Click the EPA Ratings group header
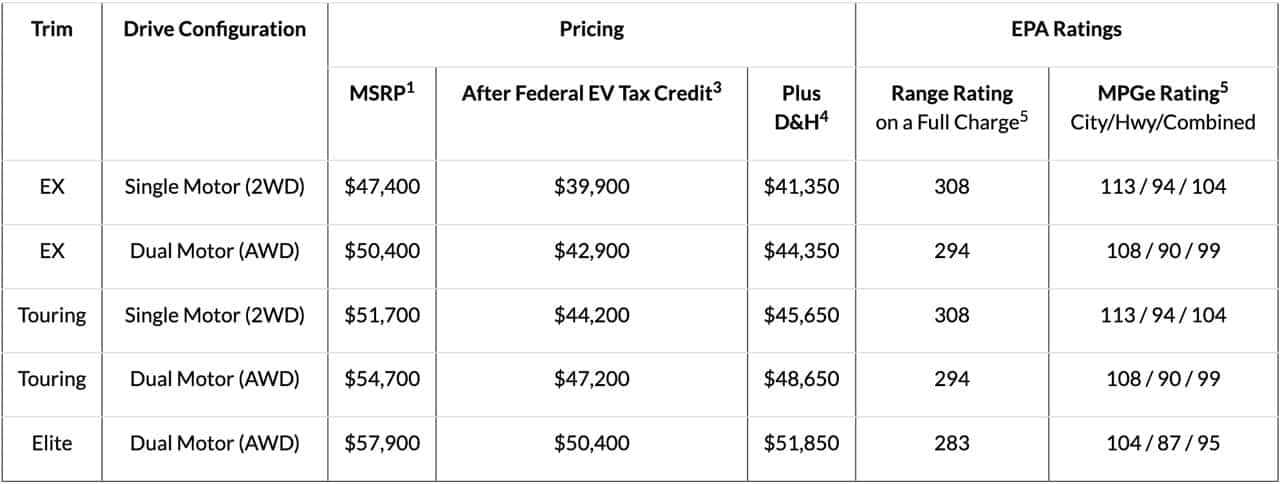Screen dimensions: 1280x484 [1067, 29]
